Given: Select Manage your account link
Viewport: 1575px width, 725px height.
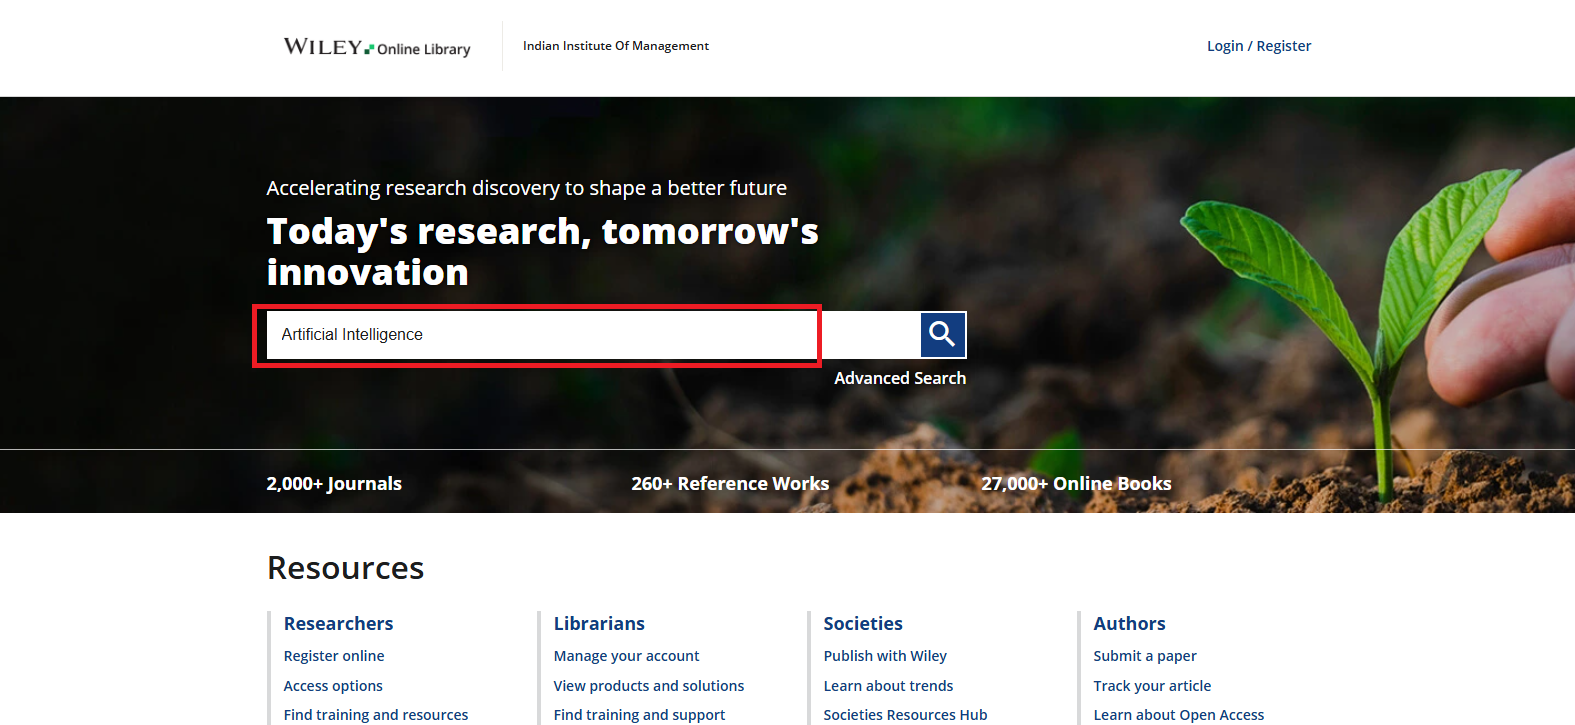Looking at the screenshot, I should (x=626, y=656).
